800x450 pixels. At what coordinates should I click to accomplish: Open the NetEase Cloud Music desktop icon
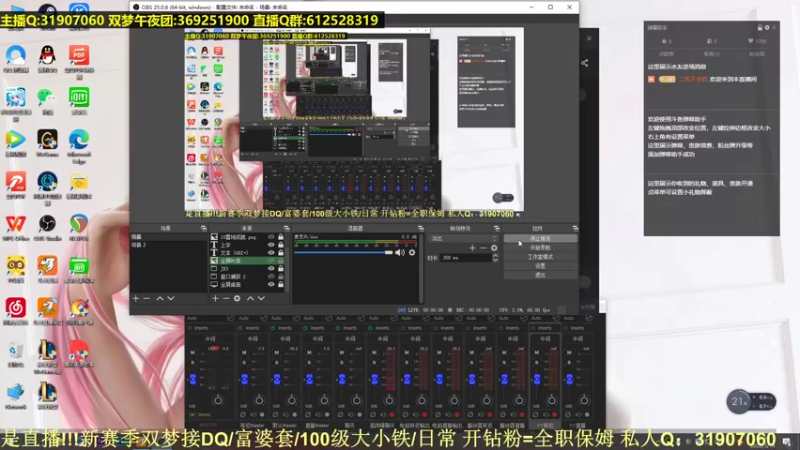[x=16, y=308]
